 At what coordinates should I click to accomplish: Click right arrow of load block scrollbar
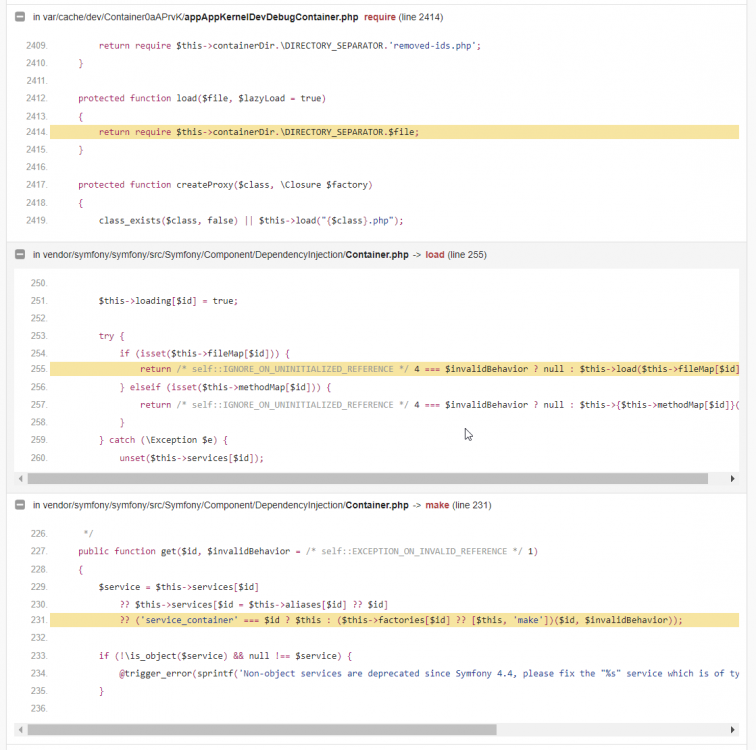pyautogui.click(x=732, y=479)
